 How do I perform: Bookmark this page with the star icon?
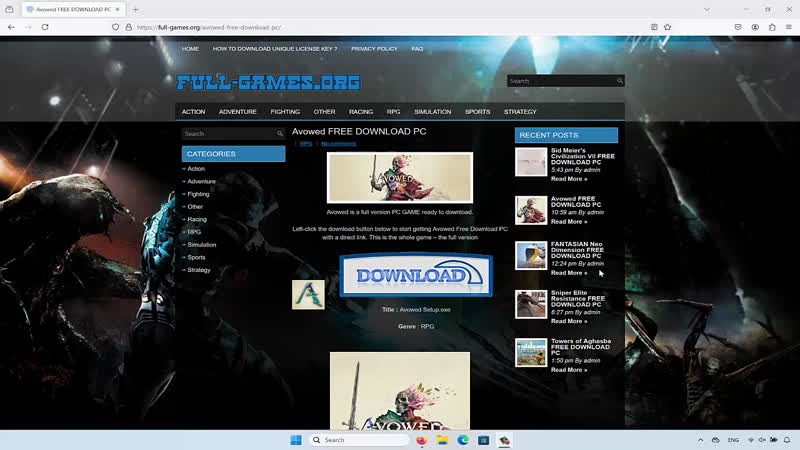coord(668,27)
